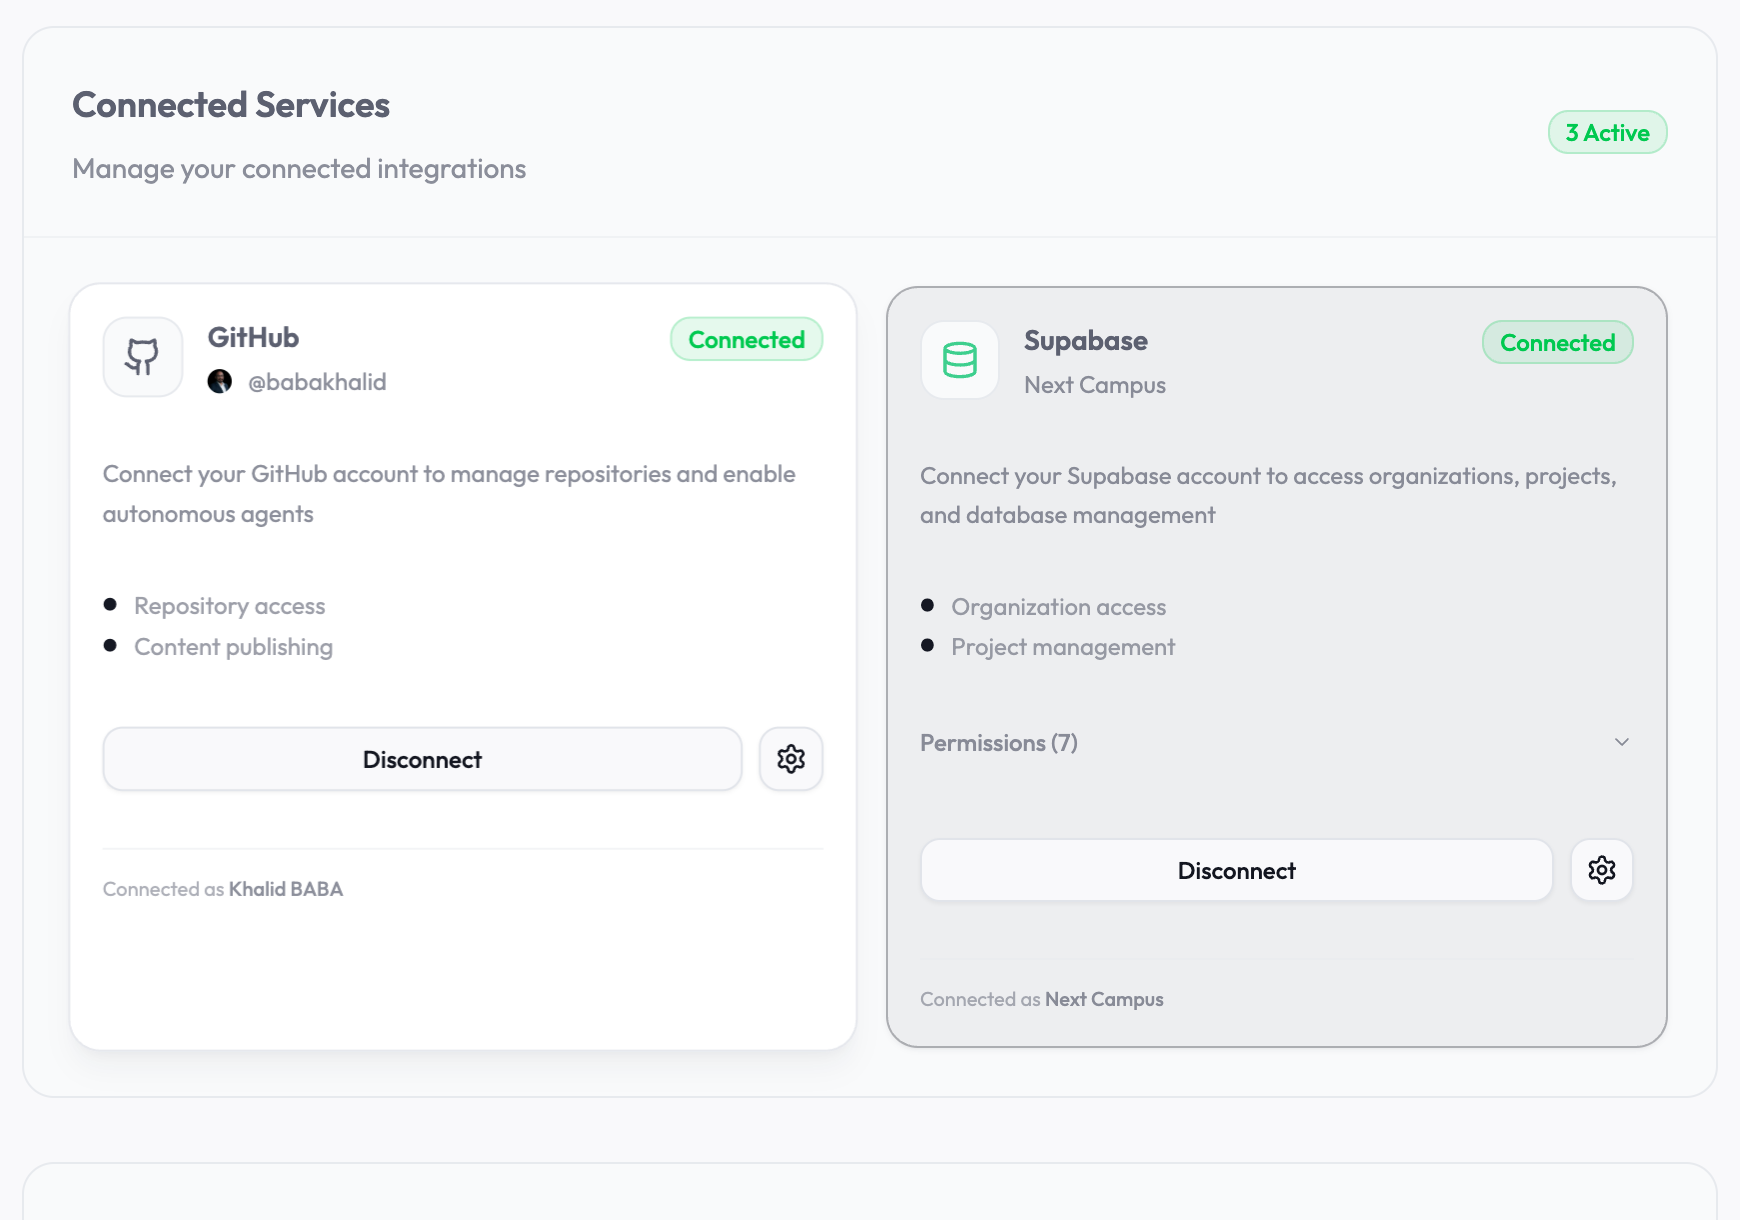Disconnect the Supabase integration
The image size is (1740, 1220).
[1236, 870]
